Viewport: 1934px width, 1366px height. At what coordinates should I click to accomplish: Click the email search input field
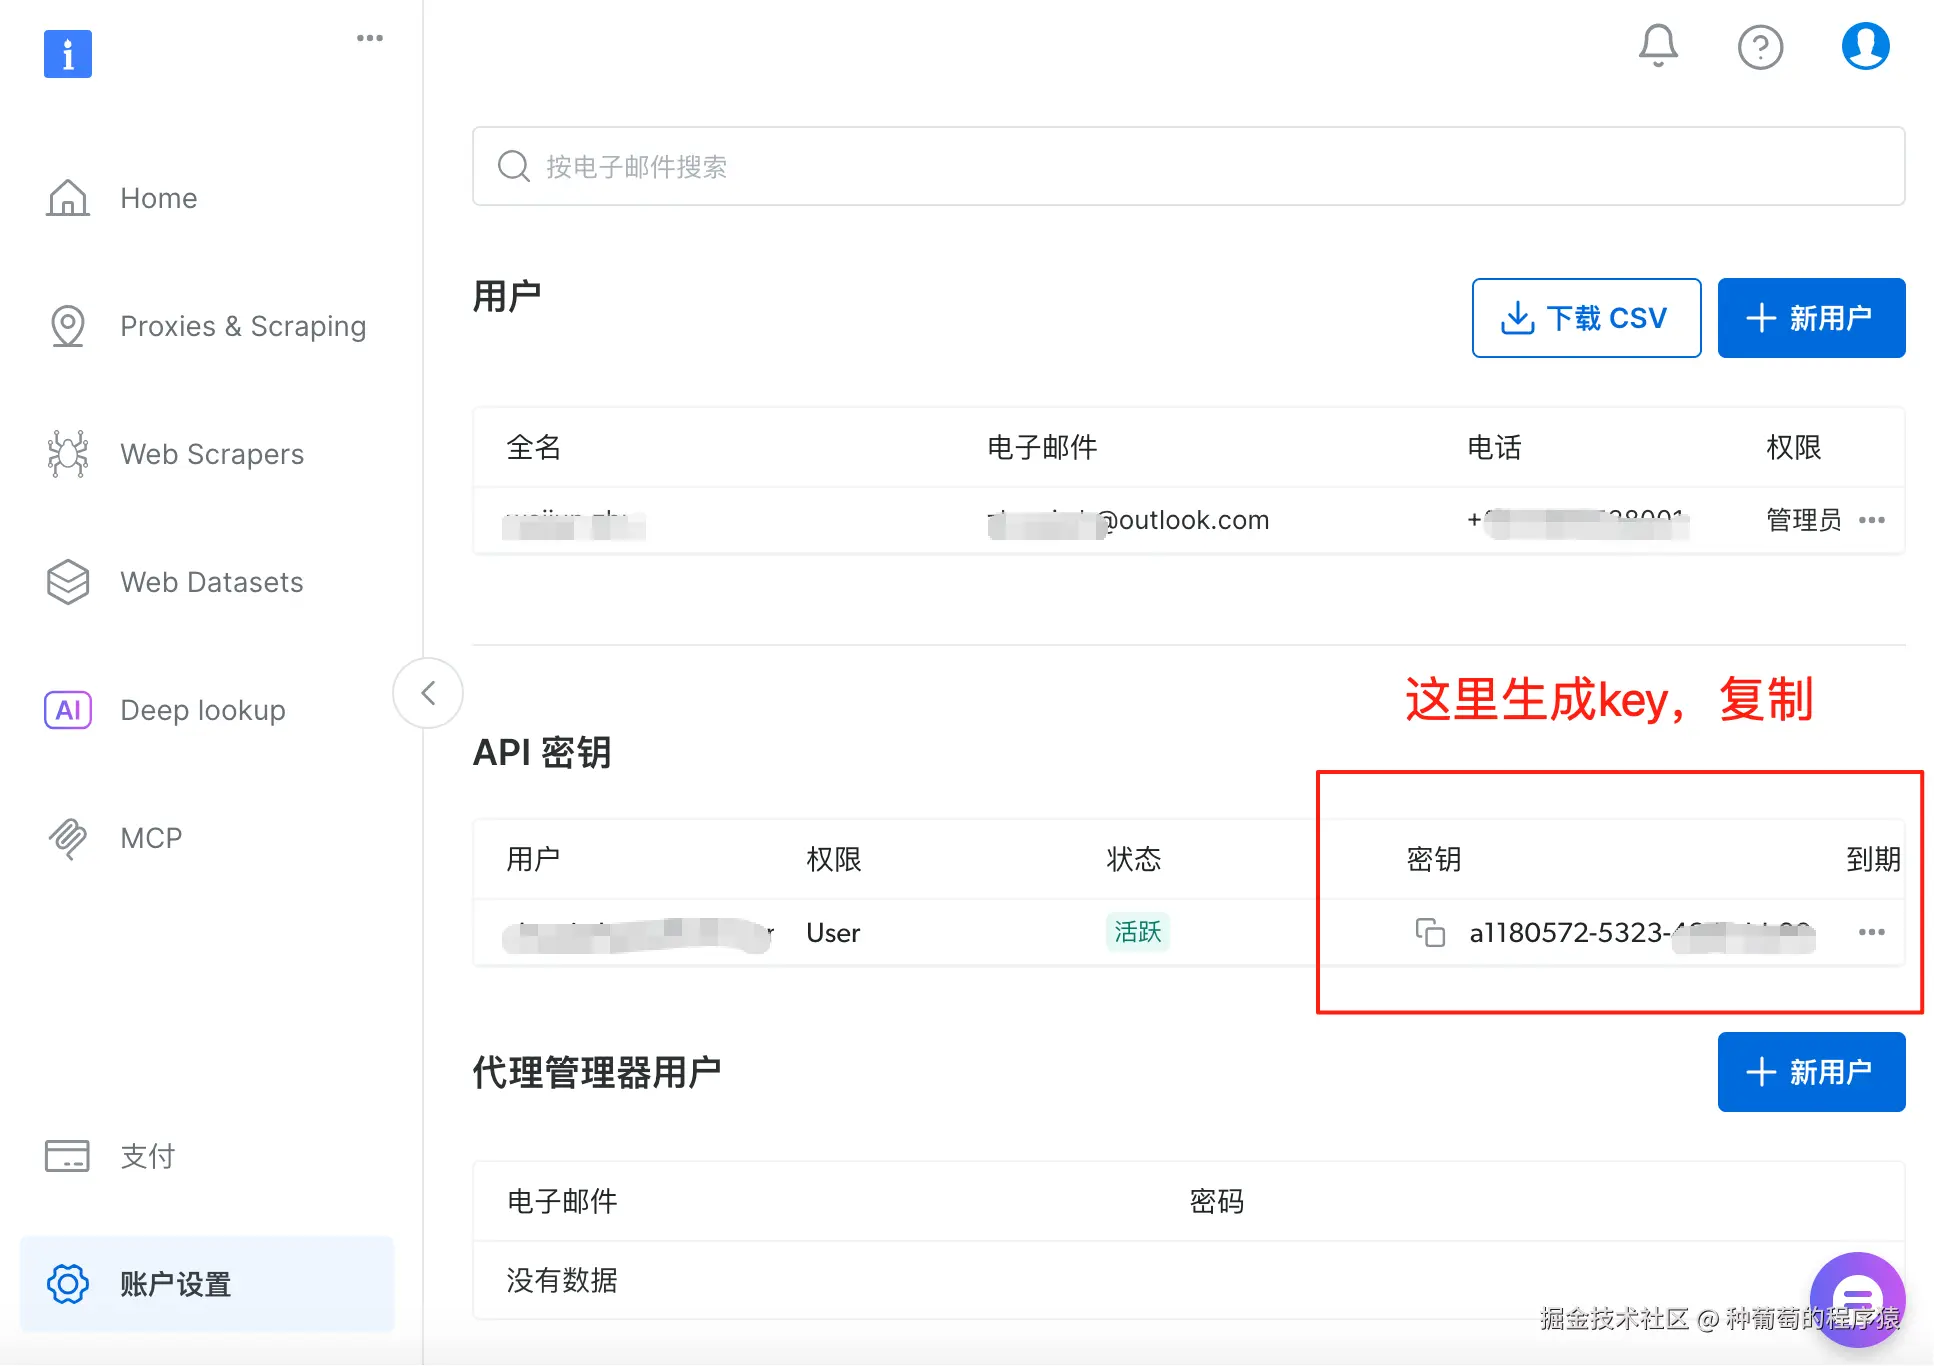[1188, 166]
